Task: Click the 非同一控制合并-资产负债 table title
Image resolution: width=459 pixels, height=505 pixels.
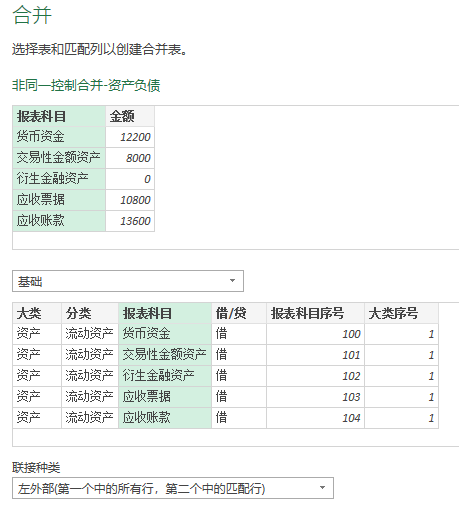Action: [x=86, y=85]
